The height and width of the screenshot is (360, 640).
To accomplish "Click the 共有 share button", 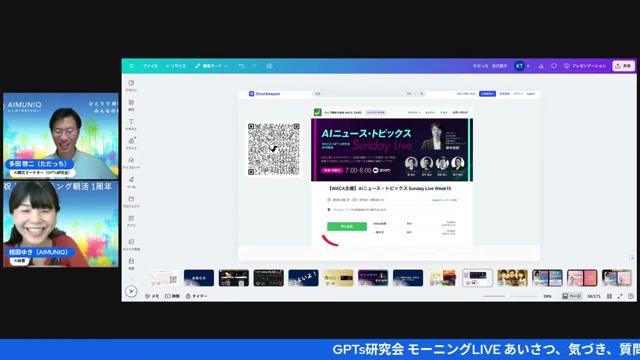I will [623, 66].
